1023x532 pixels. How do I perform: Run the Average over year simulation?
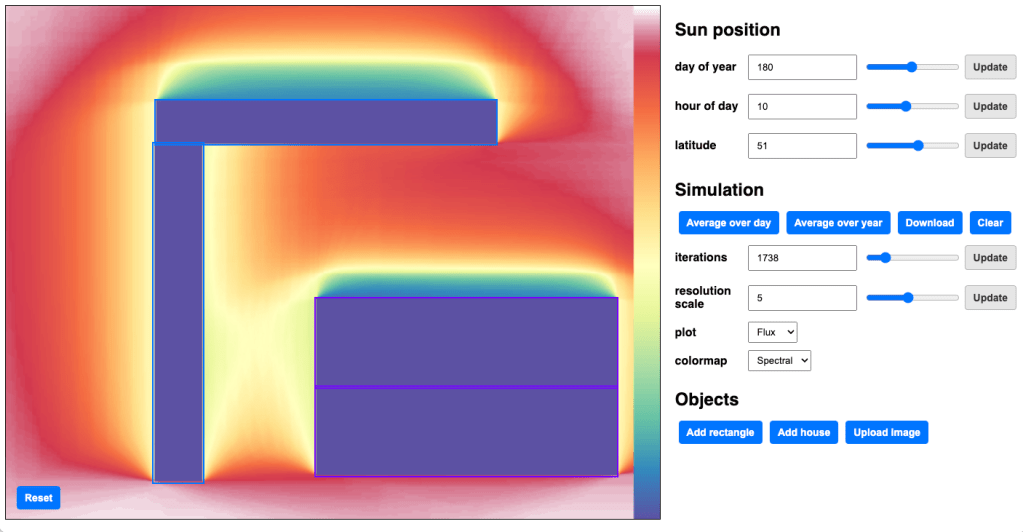pyautogui.click(x=838, y=223)
